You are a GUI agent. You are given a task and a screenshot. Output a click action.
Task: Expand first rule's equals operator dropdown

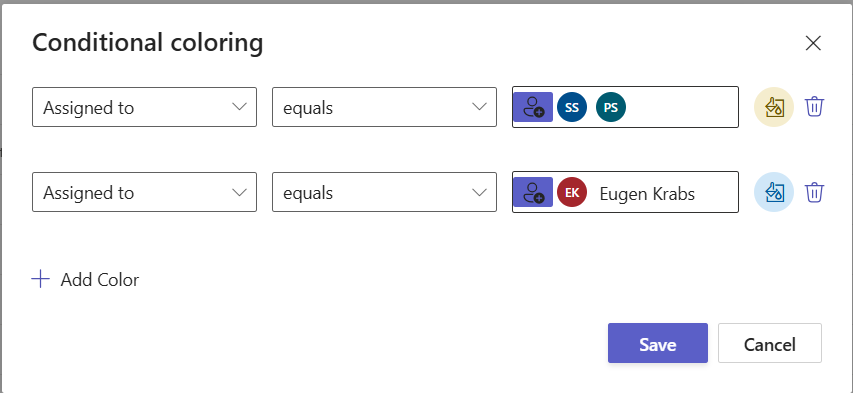click(x=384, y=107)
